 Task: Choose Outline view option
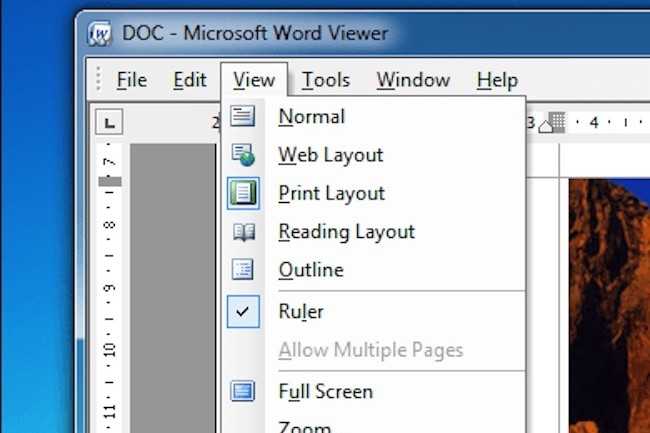click(x=373, y=270)
